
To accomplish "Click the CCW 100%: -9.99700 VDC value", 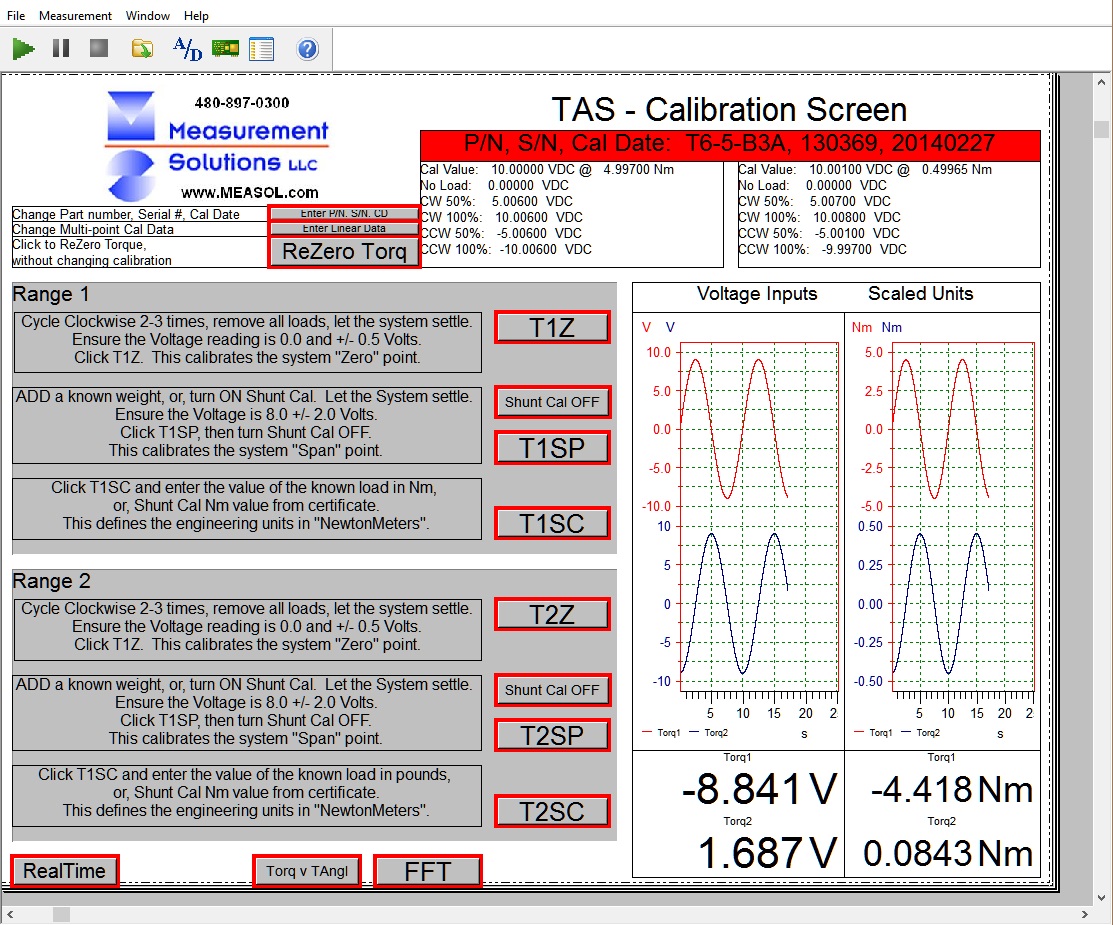I will [823, 249].
